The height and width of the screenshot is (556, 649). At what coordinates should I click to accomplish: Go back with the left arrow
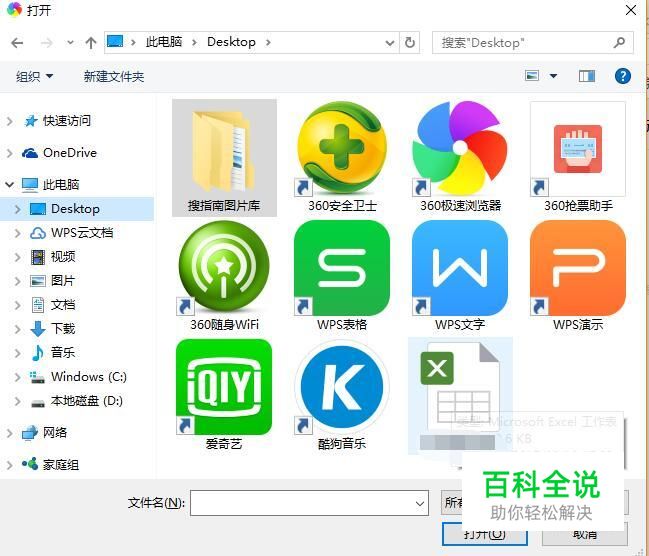click(17, 43)
